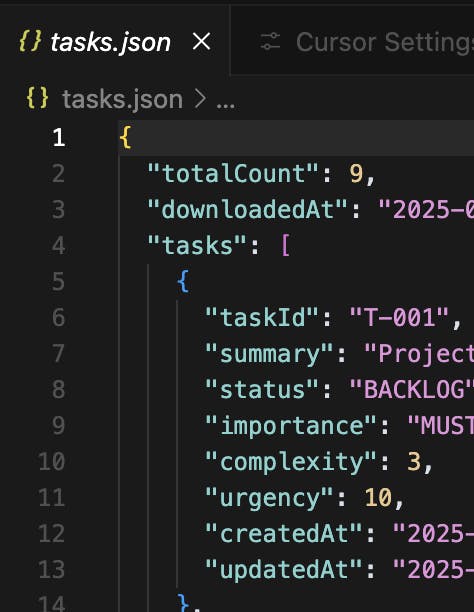The image size is (474, 612).
Task: Click line number 5 fold gutter
Action: click(x=58, y=281)
